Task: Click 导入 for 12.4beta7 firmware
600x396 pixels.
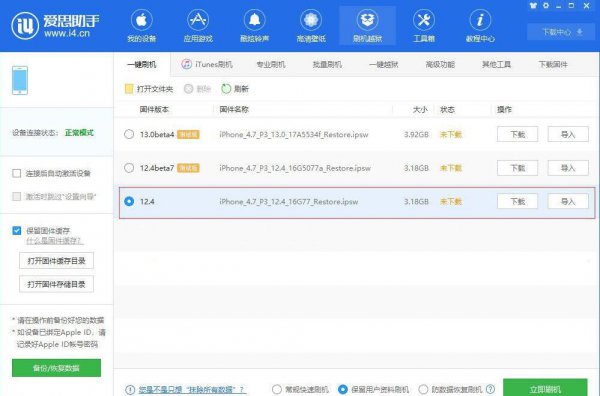Action: tap(568, 168)
